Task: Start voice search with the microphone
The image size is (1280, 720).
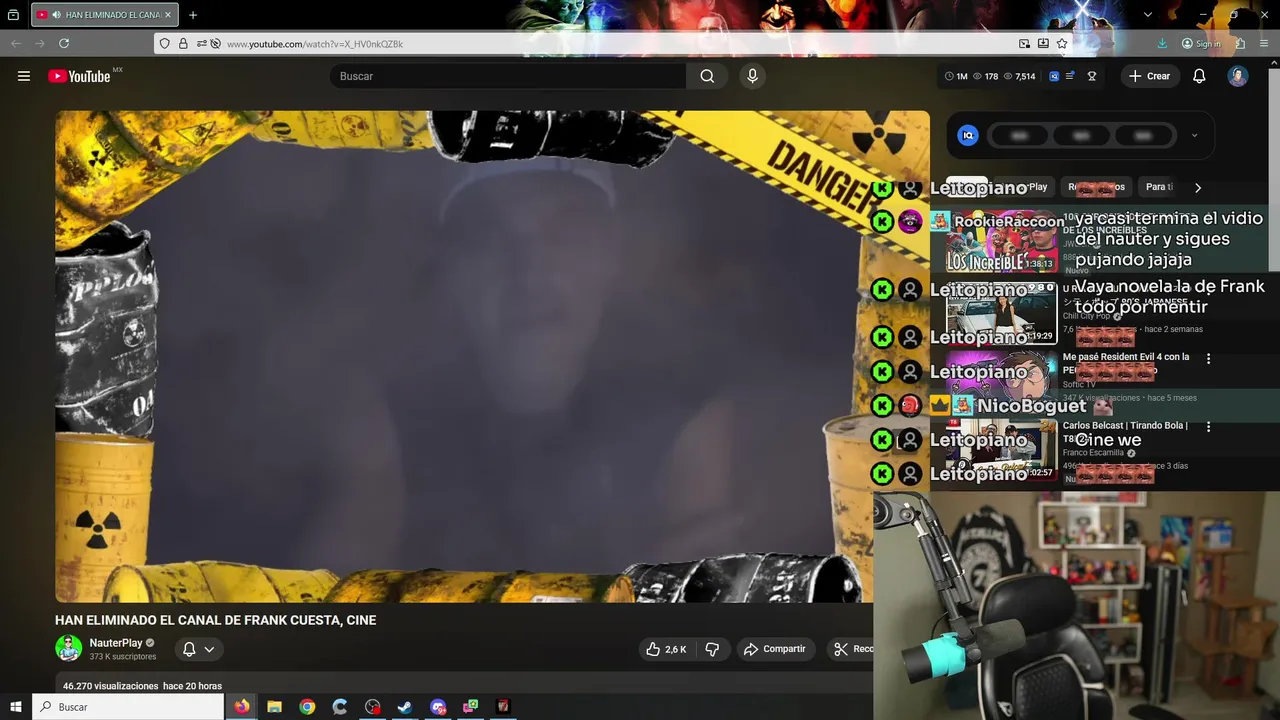Action: tap(753, 76)
